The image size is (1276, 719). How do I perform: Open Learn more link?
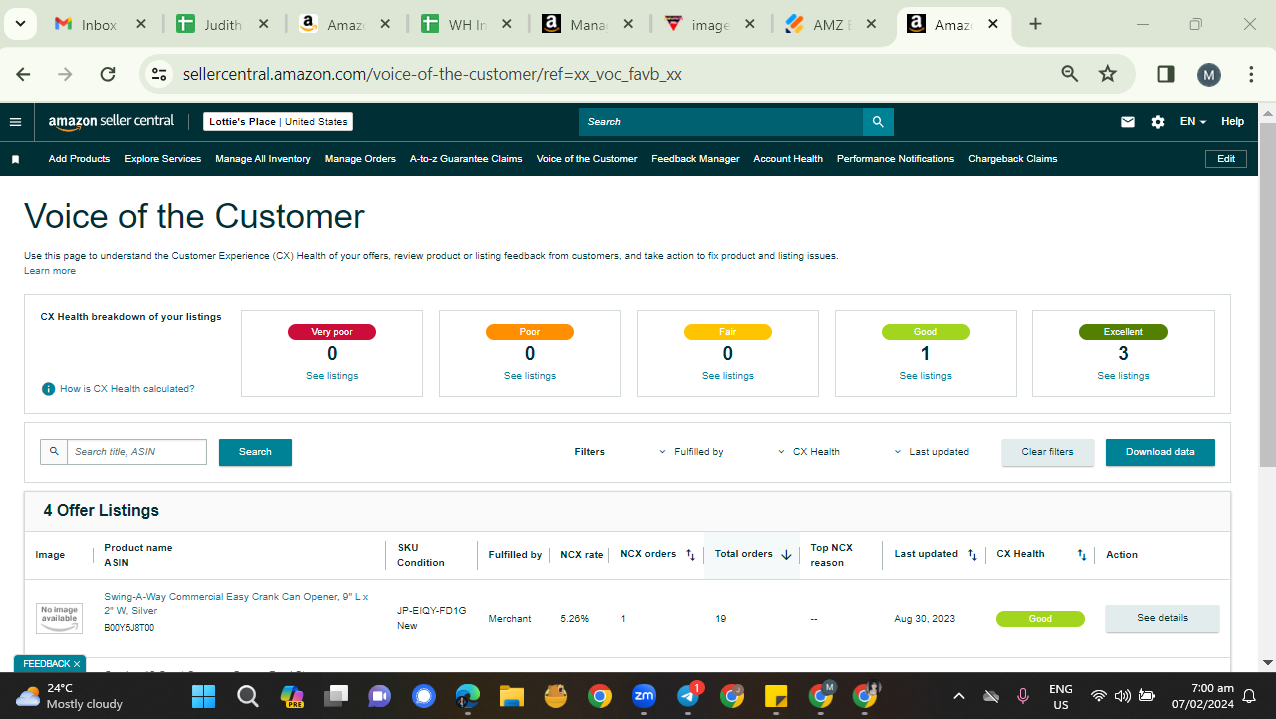pyautogui.click(x=50, y=271)
